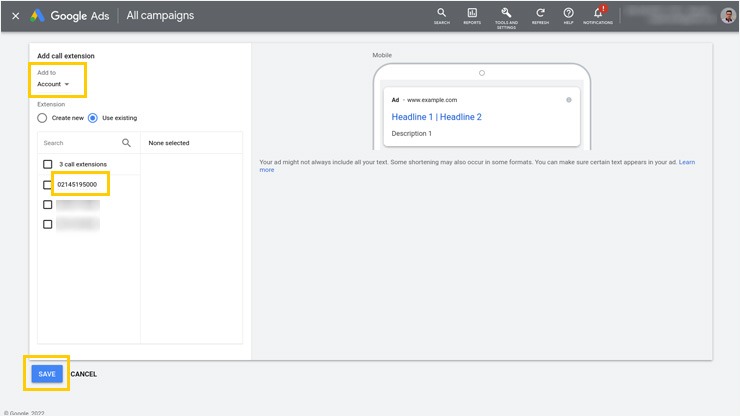The width and height of the screenshot is (740, 416).
Task: Select the Create new radio button
Action: pyautogui.click(x=42, y=118)
